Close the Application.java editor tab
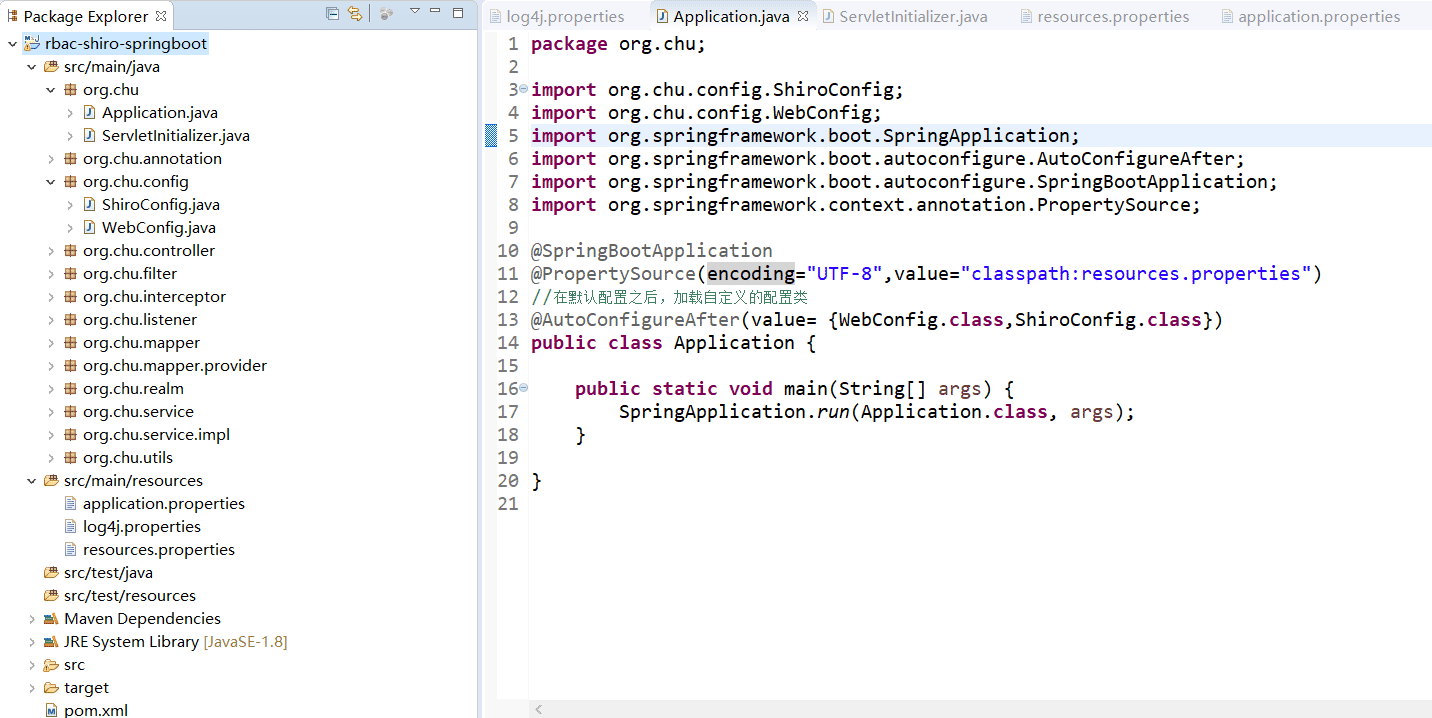 coord(803,16)
